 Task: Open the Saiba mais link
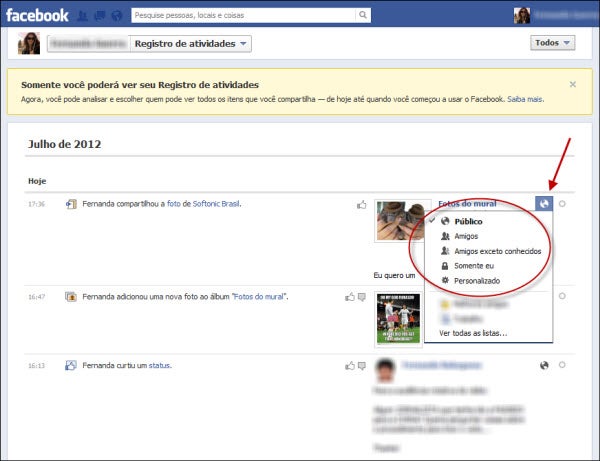click(x=524, y=100)
